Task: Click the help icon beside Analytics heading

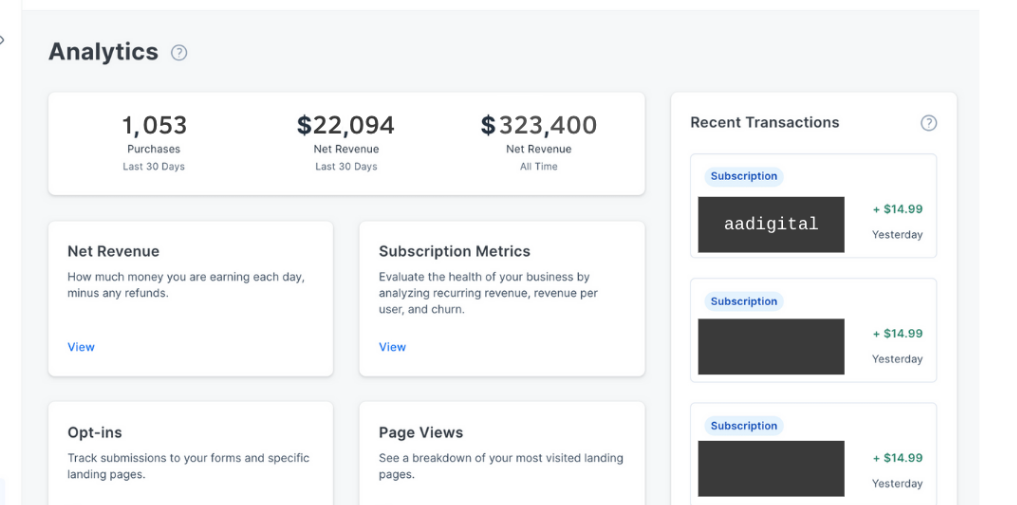Action: tap(179, 53)
